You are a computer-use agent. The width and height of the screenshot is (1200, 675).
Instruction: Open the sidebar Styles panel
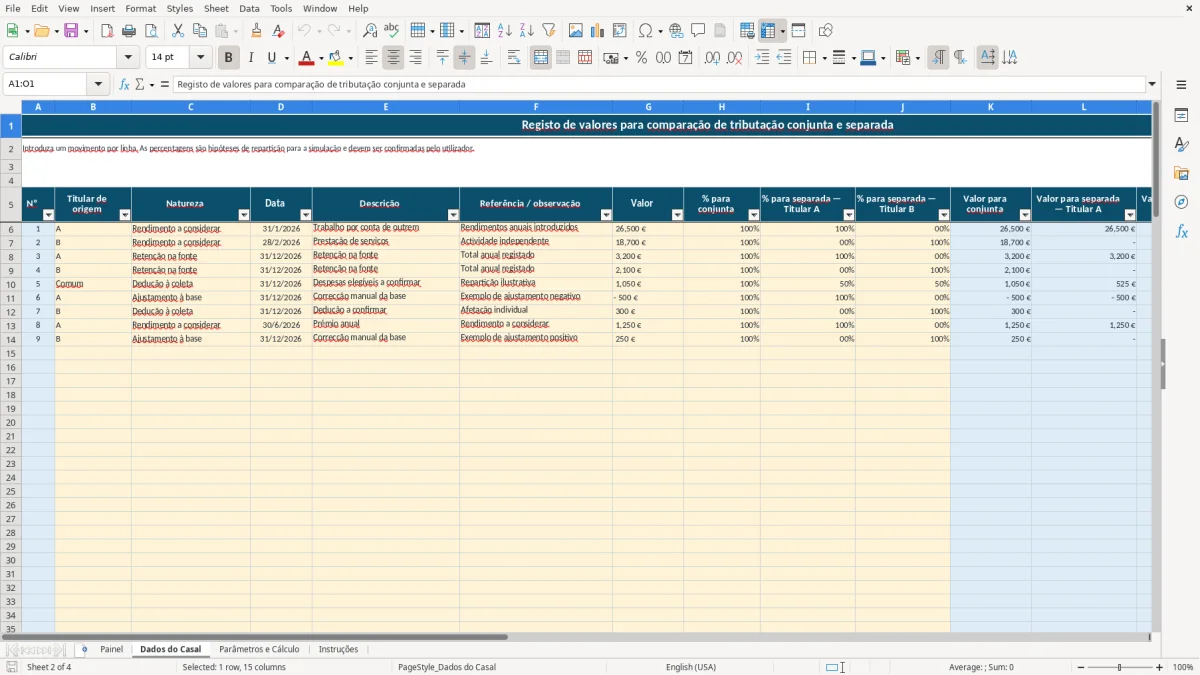pos(1181,145)
